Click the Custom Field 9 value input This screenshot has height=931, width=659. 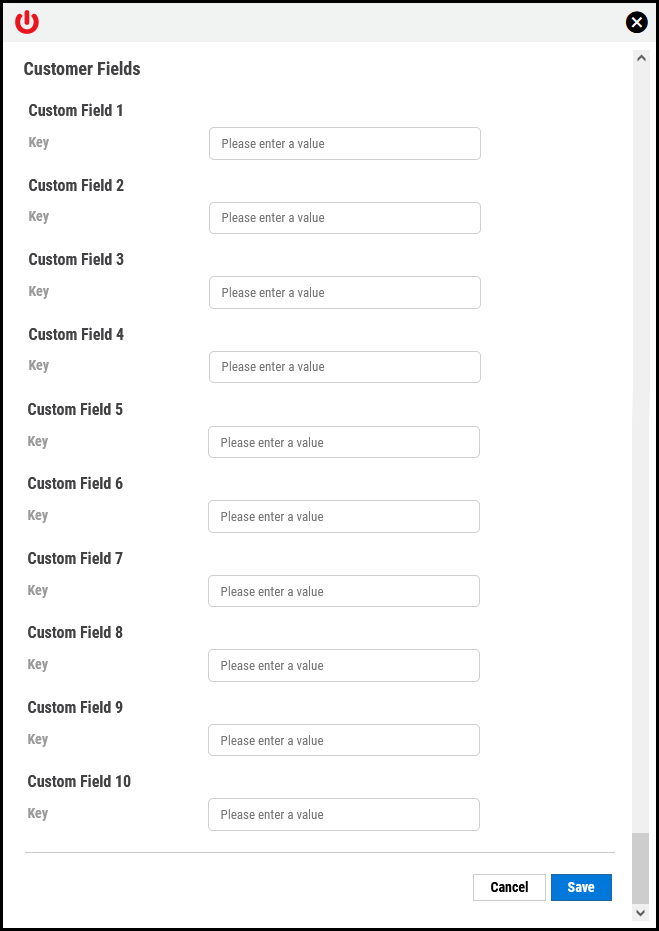(344, 740)
